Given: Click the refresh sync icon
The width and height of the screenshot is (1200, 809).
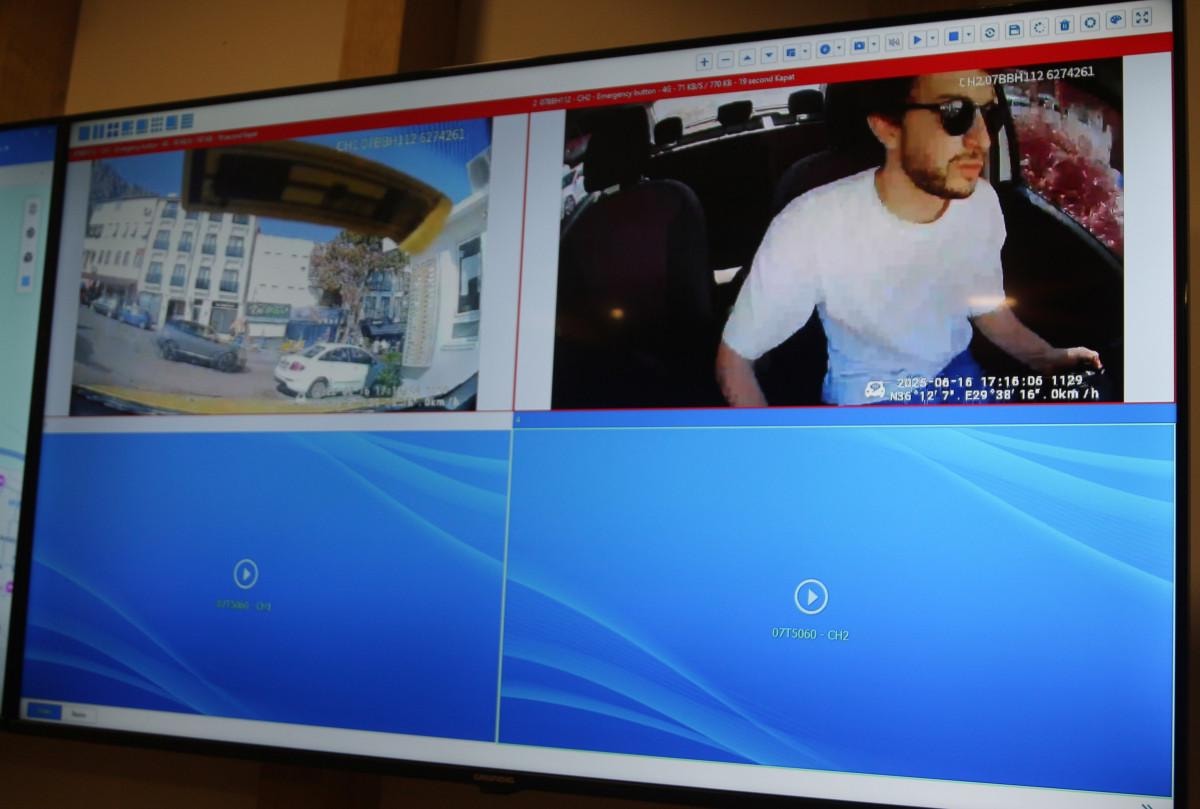Looking at the screenshot, I should 989,33.
